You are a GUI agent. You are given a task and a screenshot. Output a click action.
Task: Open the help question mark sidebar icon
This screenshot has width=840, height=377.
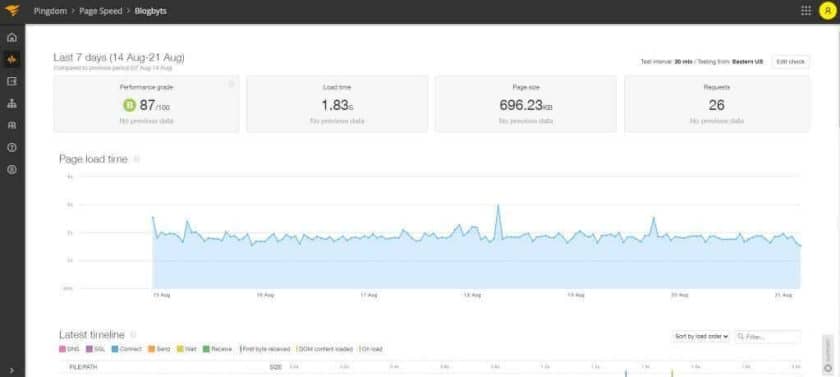[x=12, y=147]
